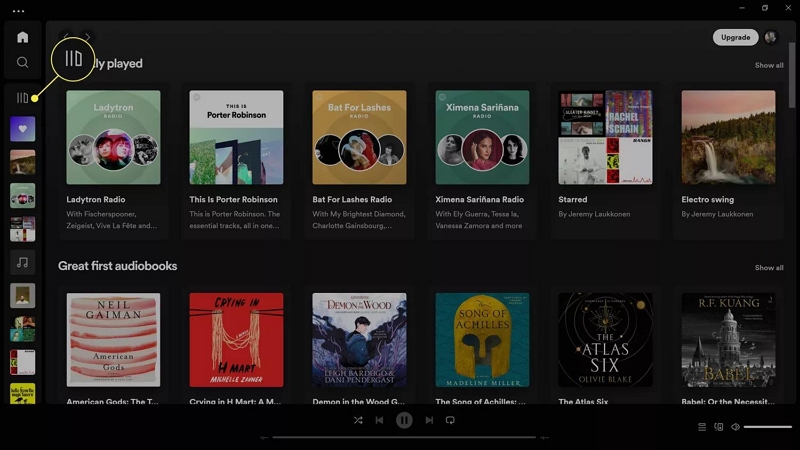Viewport: 800px width, 450px height.
Task: Pause the current track
Action: tap(404, 420)
